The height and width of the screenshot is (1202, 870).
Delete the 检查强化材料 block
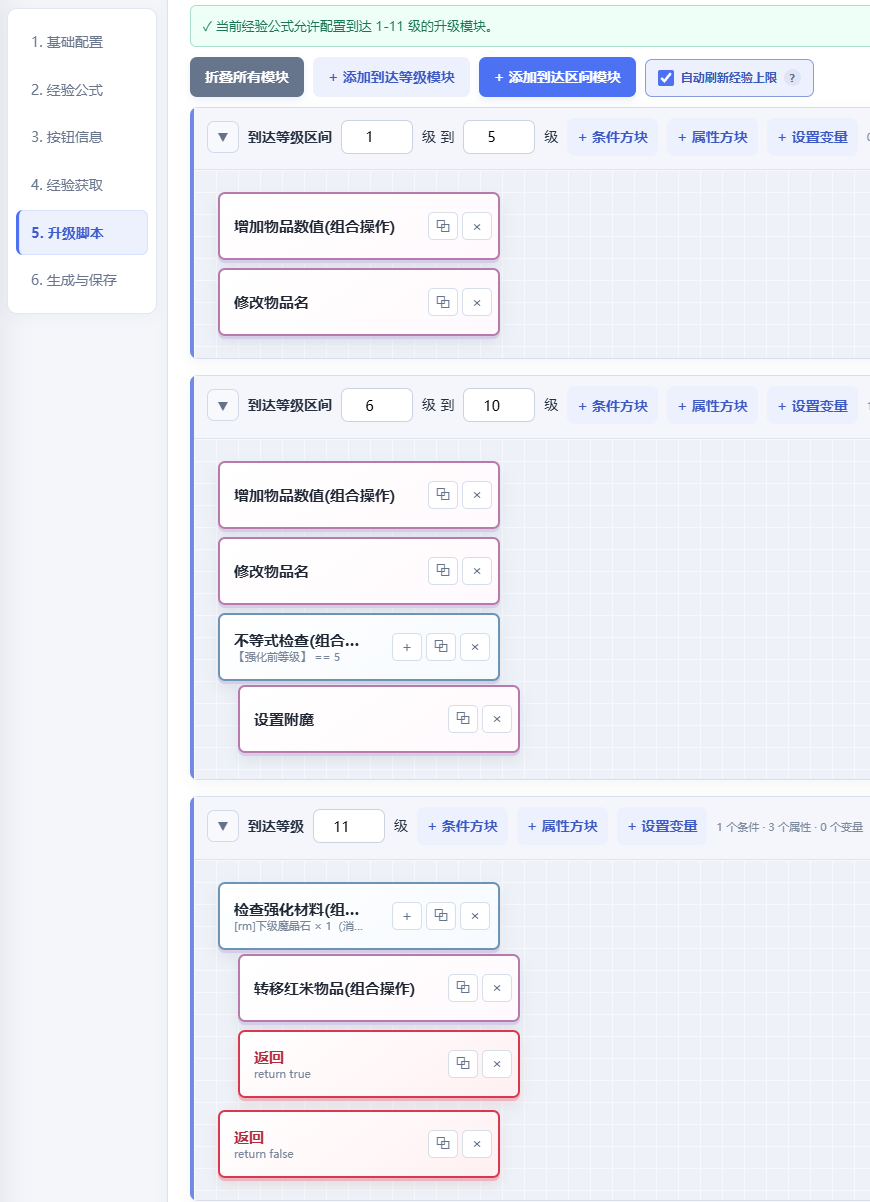coord(475,916)
